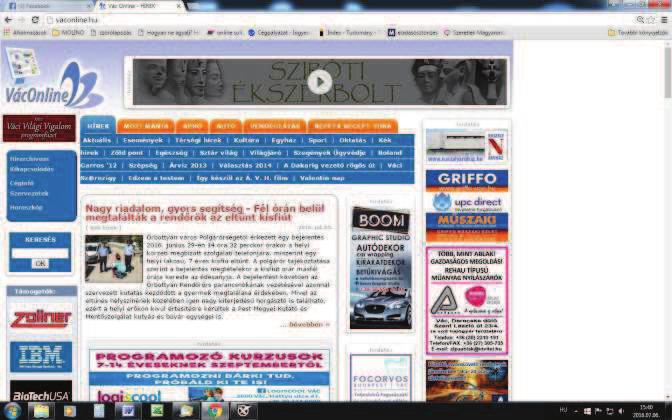Bookmark this page with the star icon
Image resolution: width=672 pixels, height=420 pixels.
pos(652,20)
